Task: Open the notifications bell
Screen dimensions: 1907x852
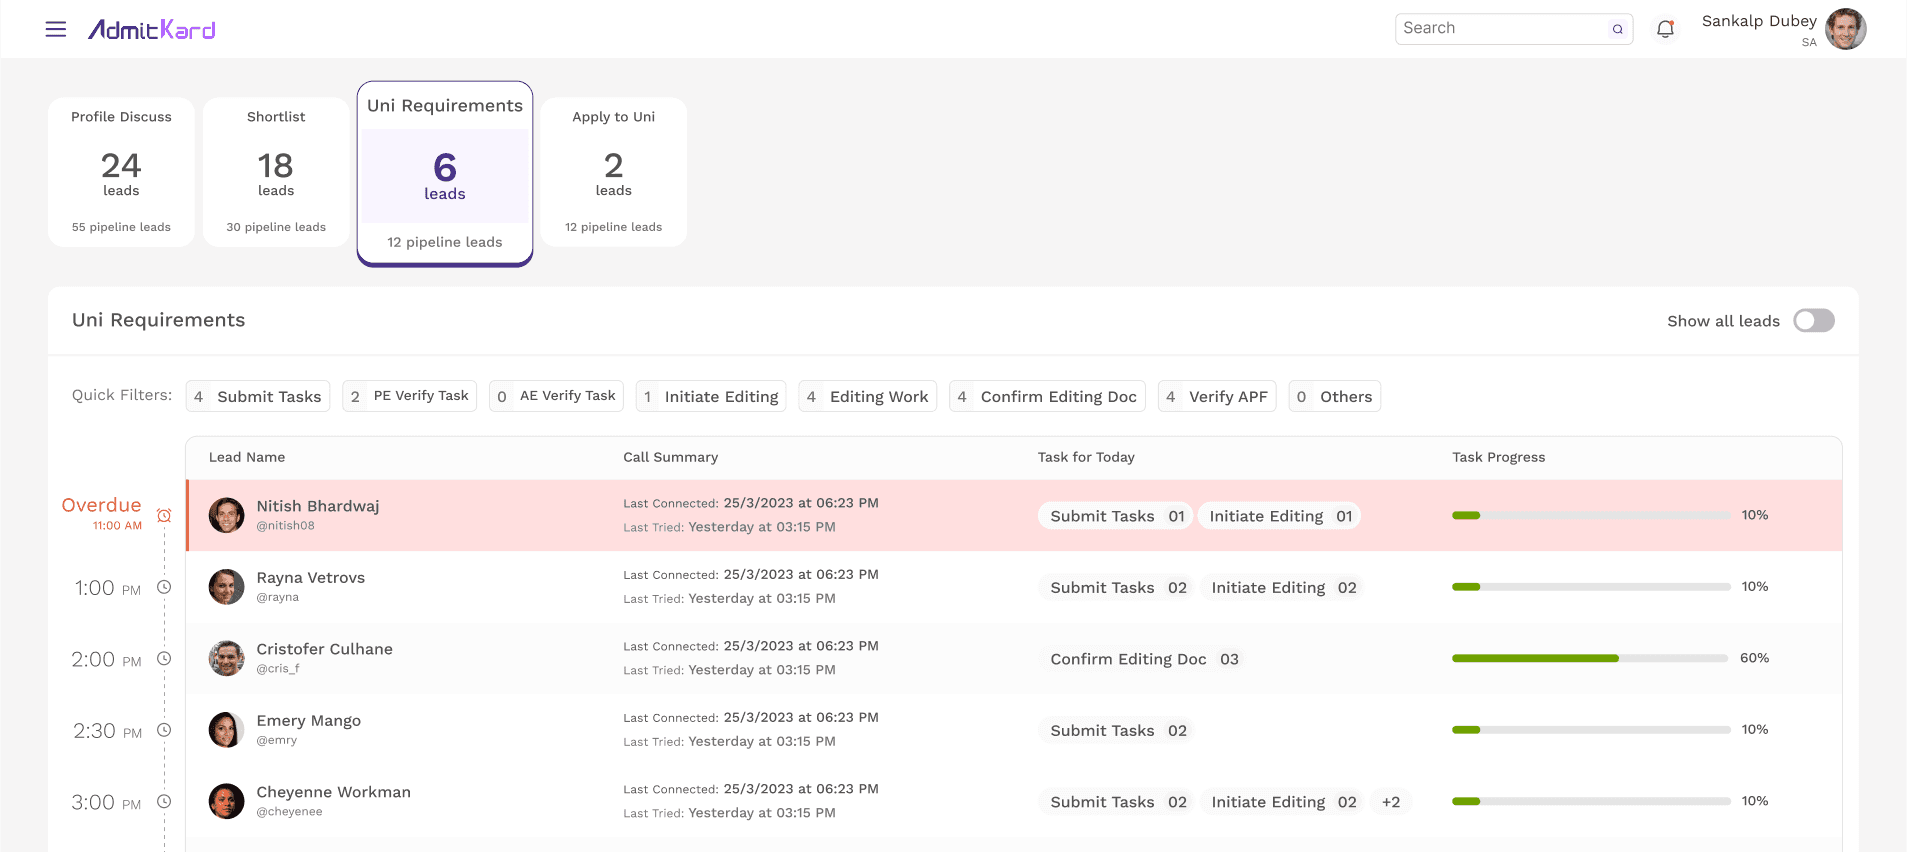Action: coord(1665,29)
